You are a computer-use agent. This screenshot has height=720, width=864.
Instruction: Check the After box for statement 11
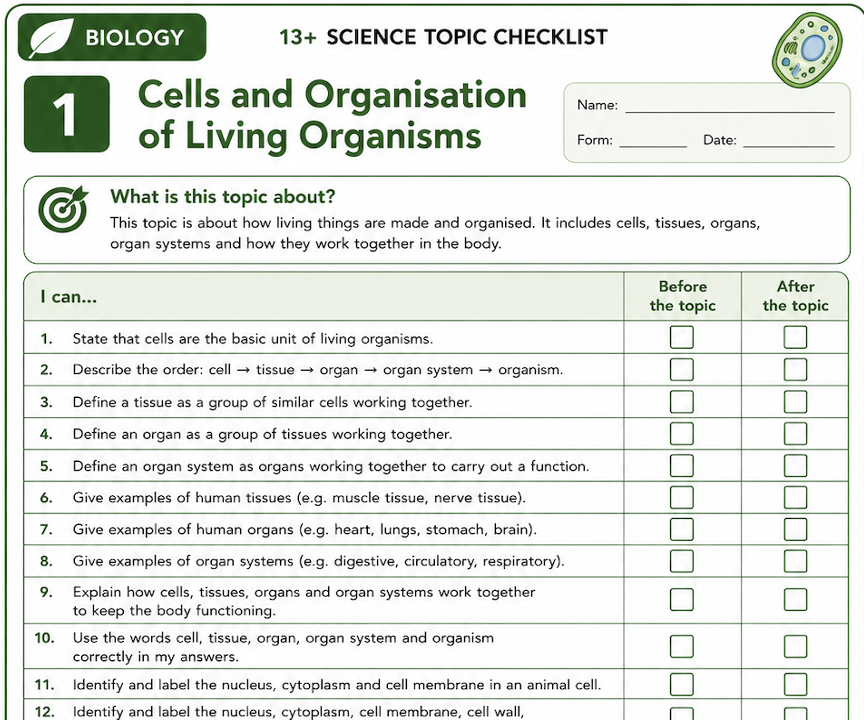795,685
